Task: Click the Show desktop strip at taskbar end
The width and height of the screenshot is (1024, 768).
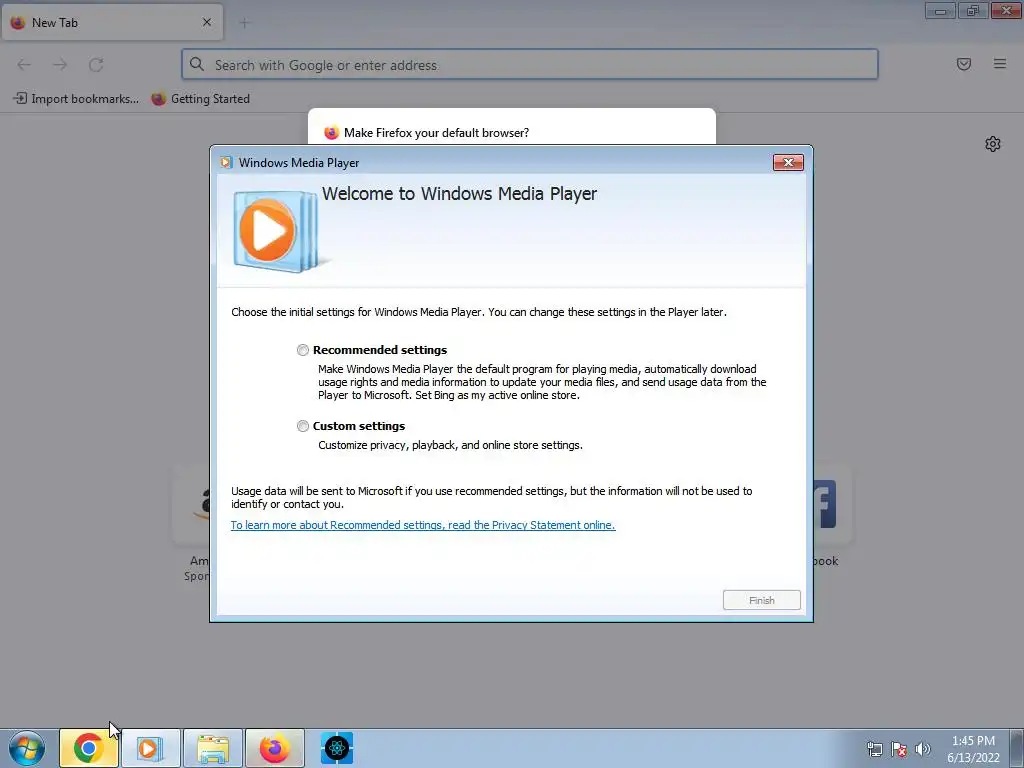Action: coord(1017,748)
